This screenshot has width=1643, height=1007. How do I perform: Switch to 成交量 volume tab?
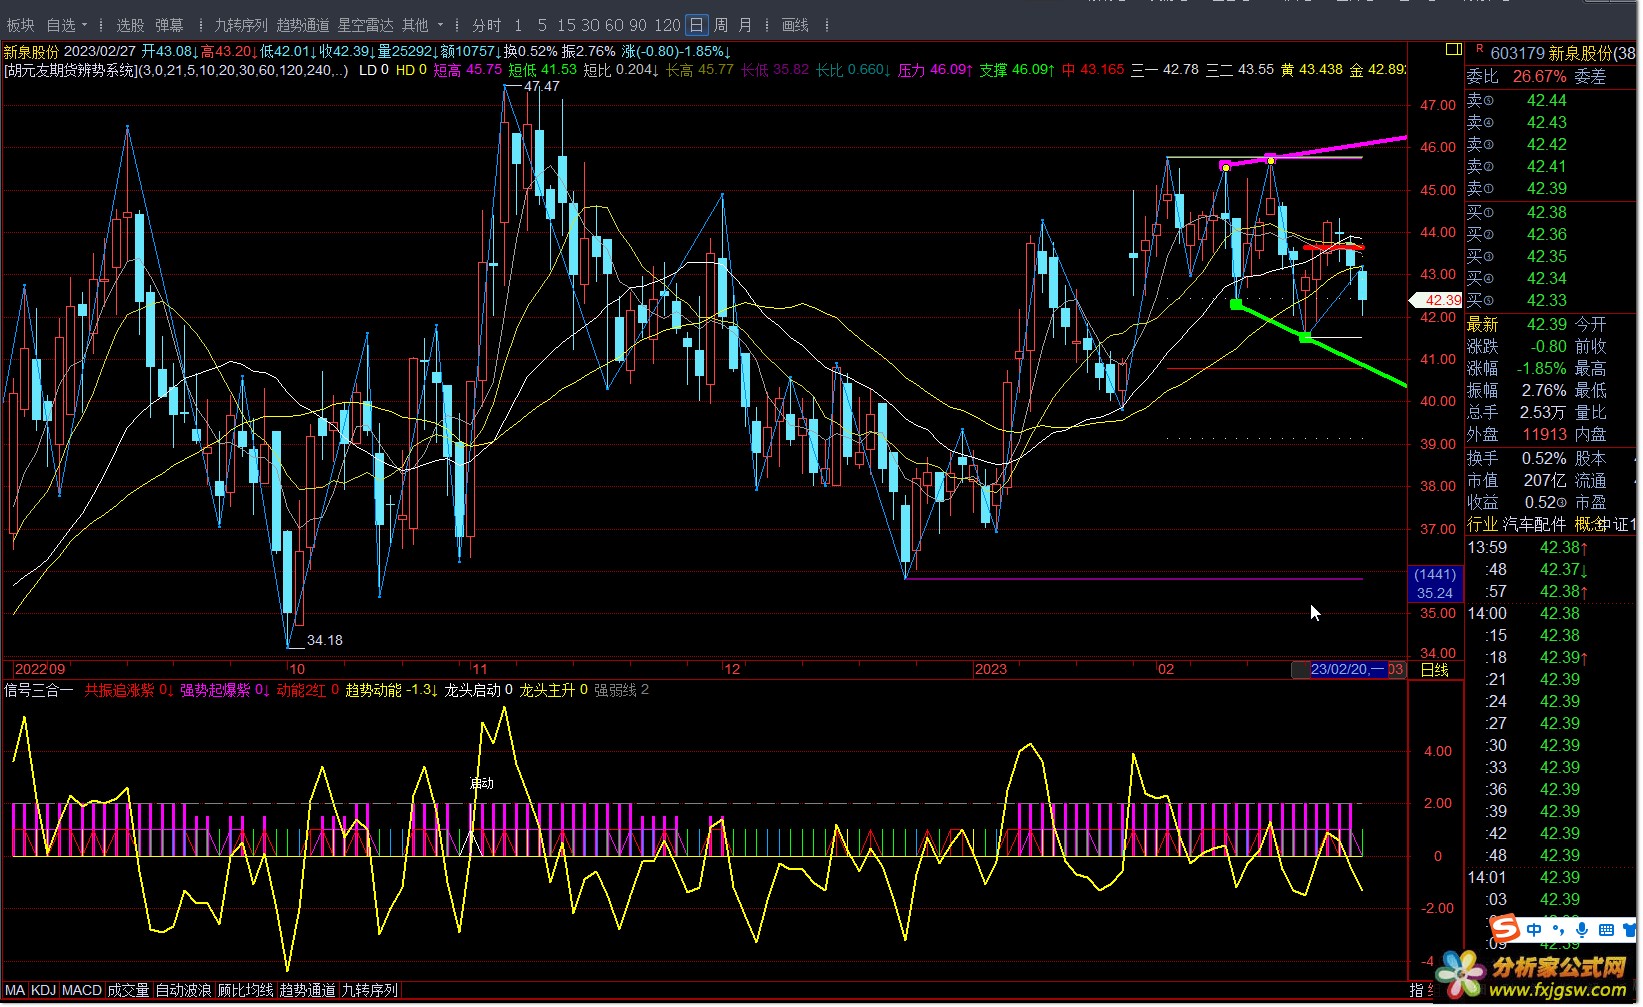[x=128, y=991]
